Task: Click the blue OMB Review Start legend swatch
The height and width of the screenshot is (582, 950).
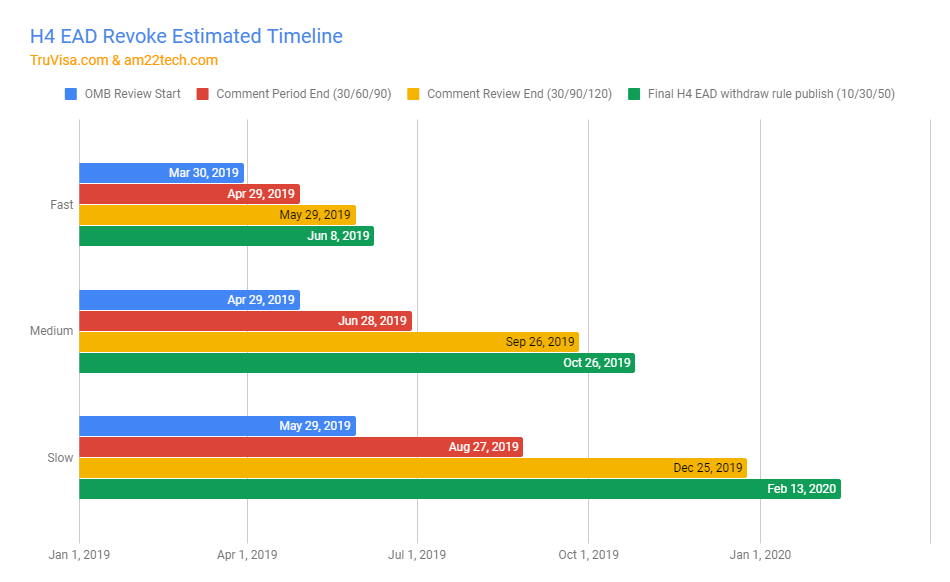Action: pos(71,94)
